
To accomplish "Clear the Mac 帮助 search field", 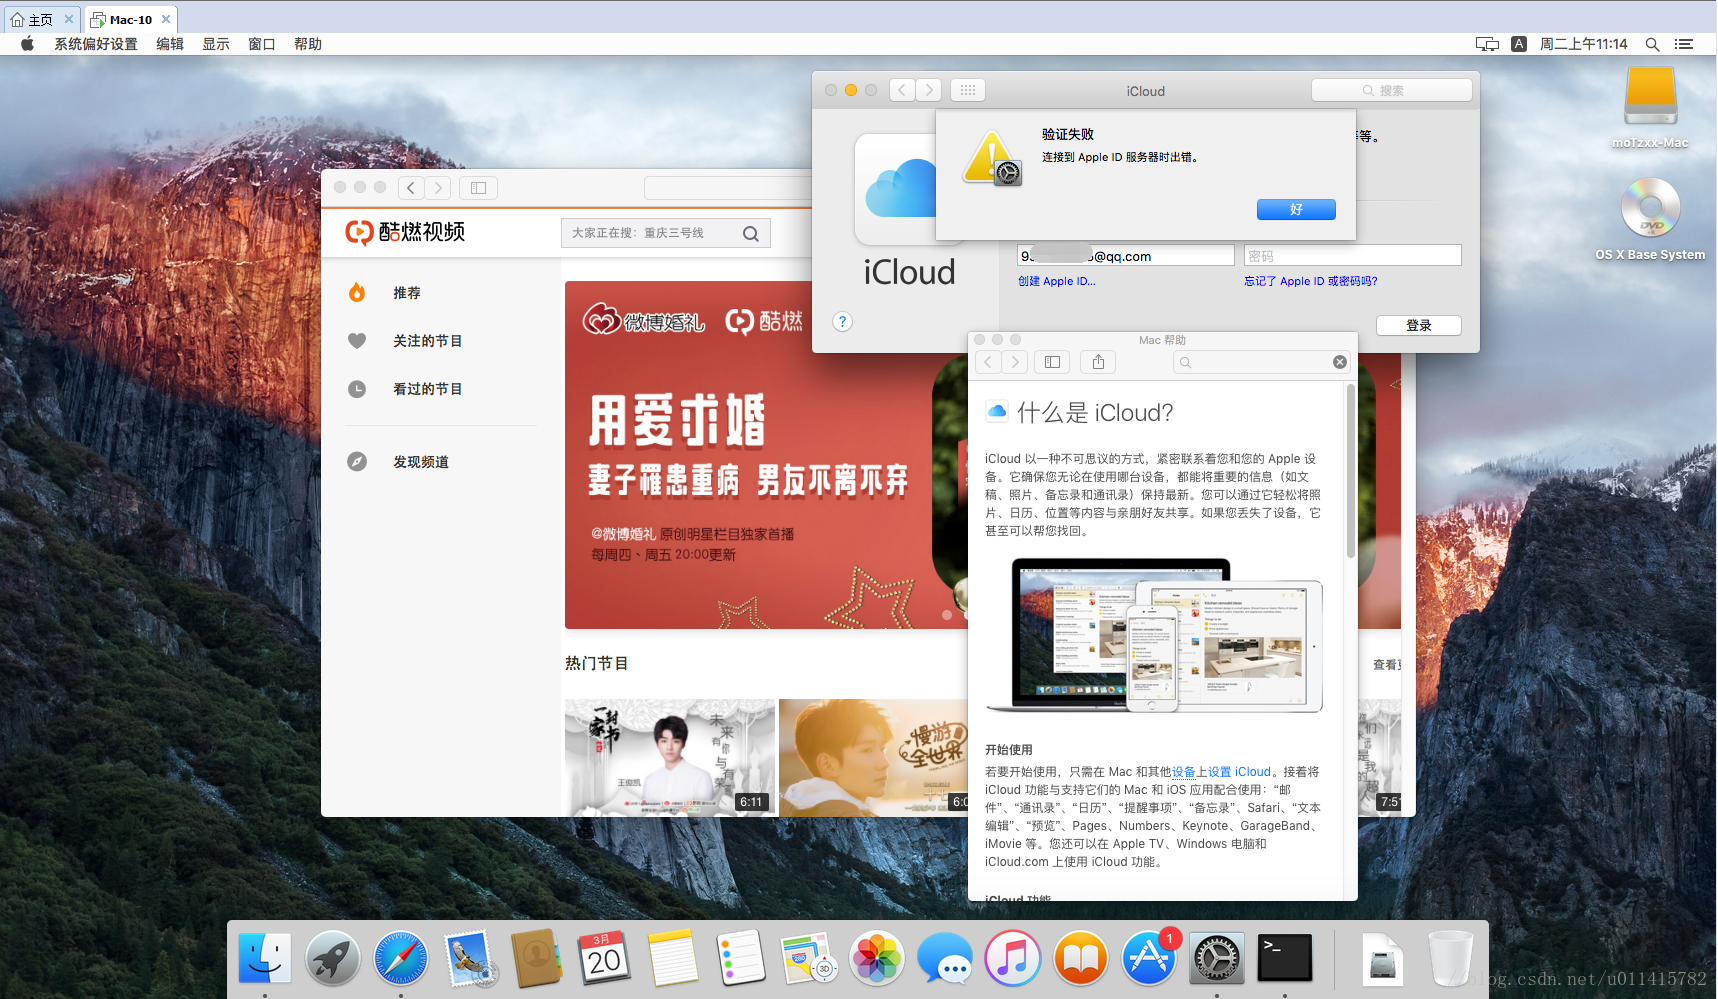I will click(x=1340, y=362).
